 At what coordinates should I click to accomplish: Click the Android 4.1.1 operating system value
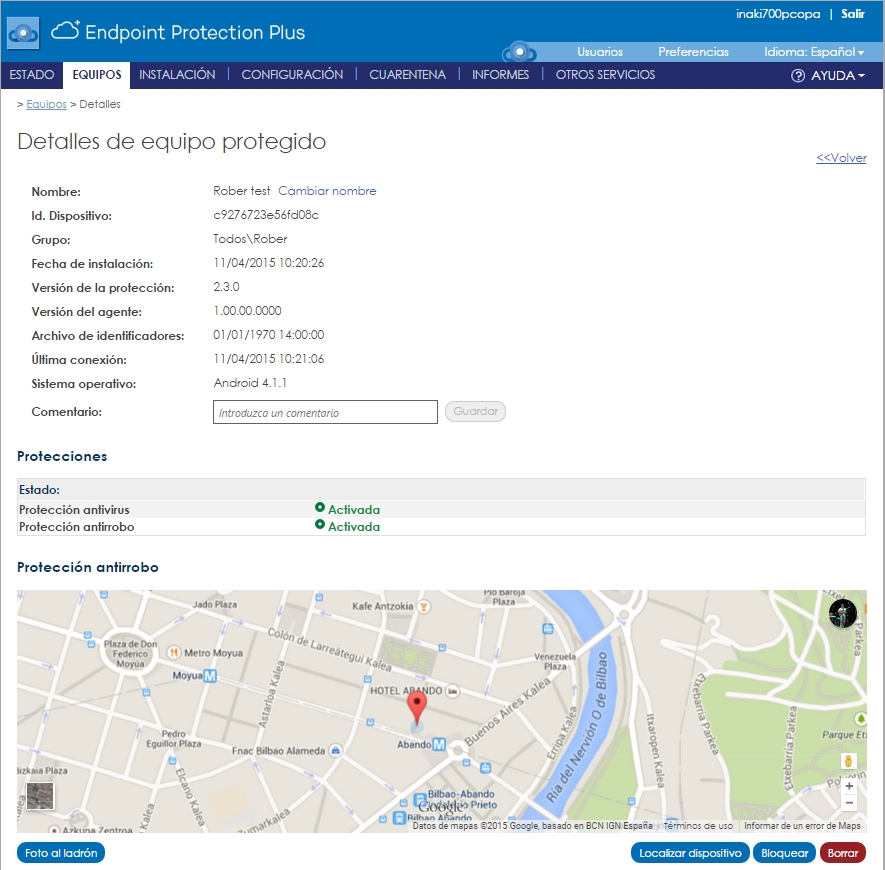coord(250,383)
